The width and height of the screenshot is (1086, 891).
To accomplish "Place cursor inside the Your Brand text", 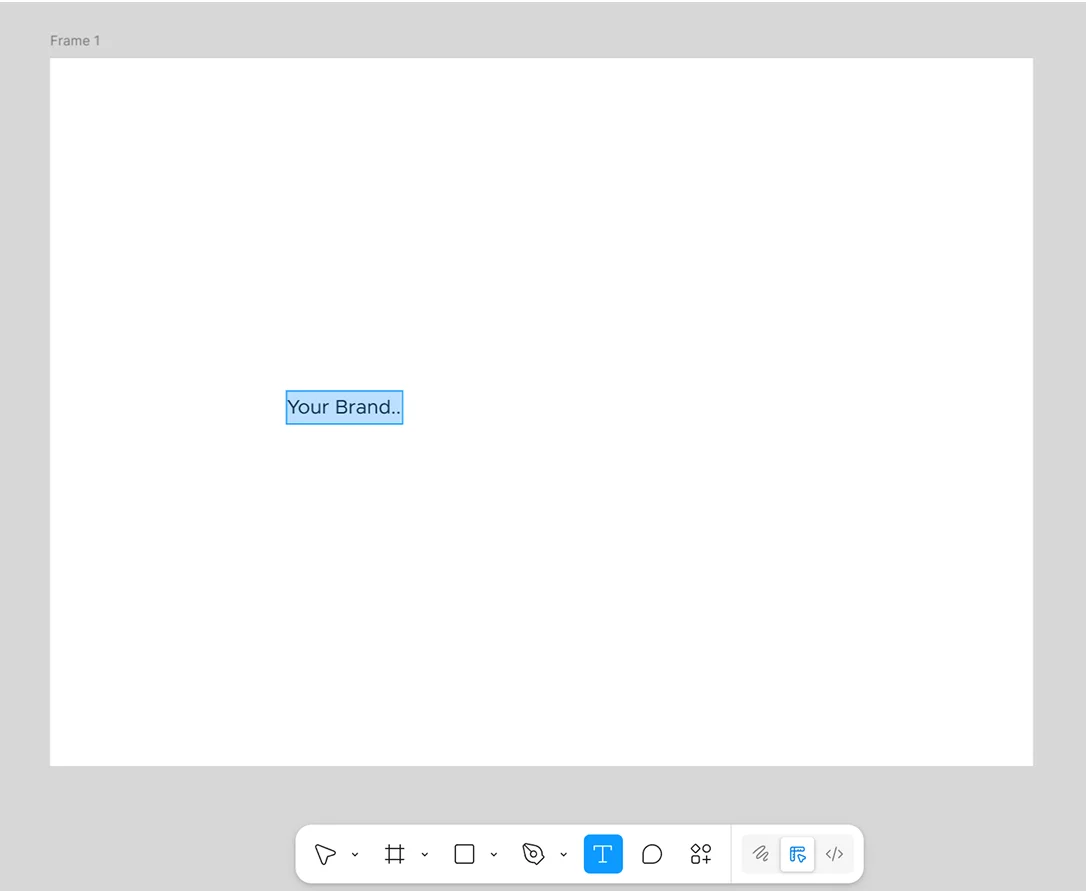I will (344, 407).
